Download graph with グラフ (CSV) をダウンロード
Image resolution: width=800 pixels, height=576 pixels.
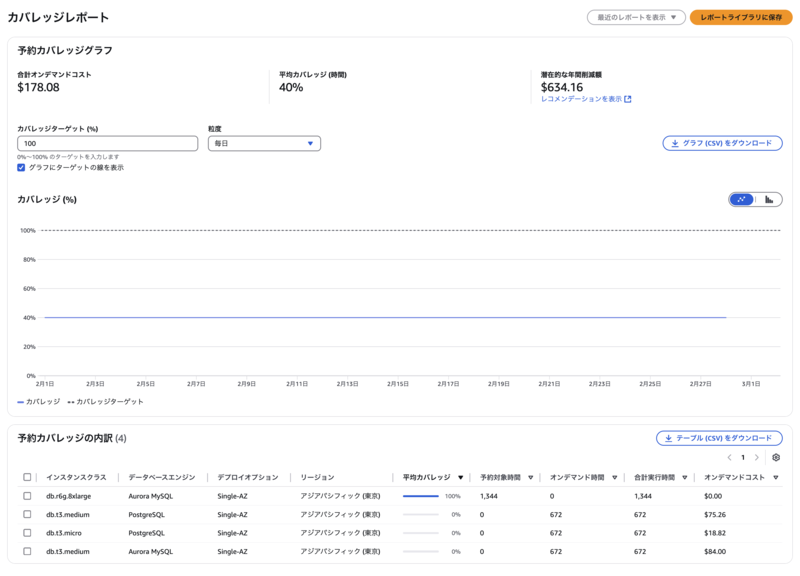point(722,143)
